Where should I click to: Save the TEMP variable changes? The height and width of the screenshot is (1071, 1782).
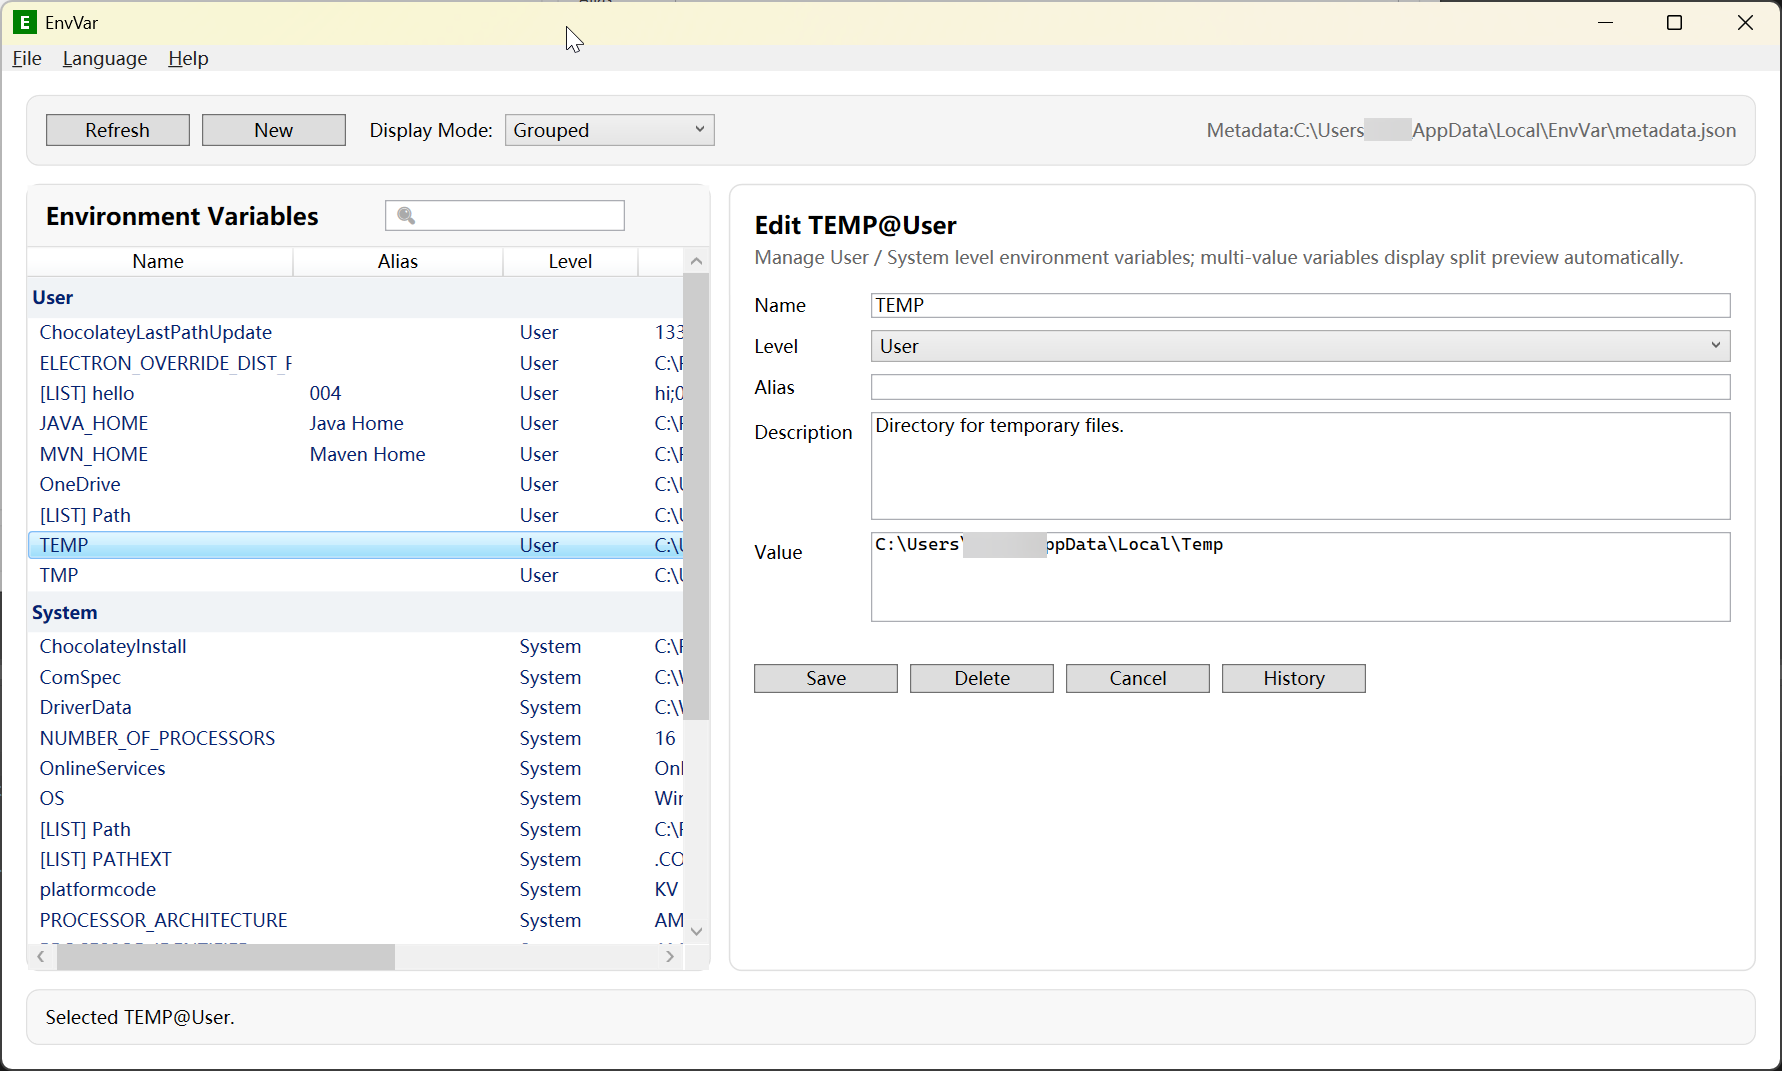click(825, 678)
